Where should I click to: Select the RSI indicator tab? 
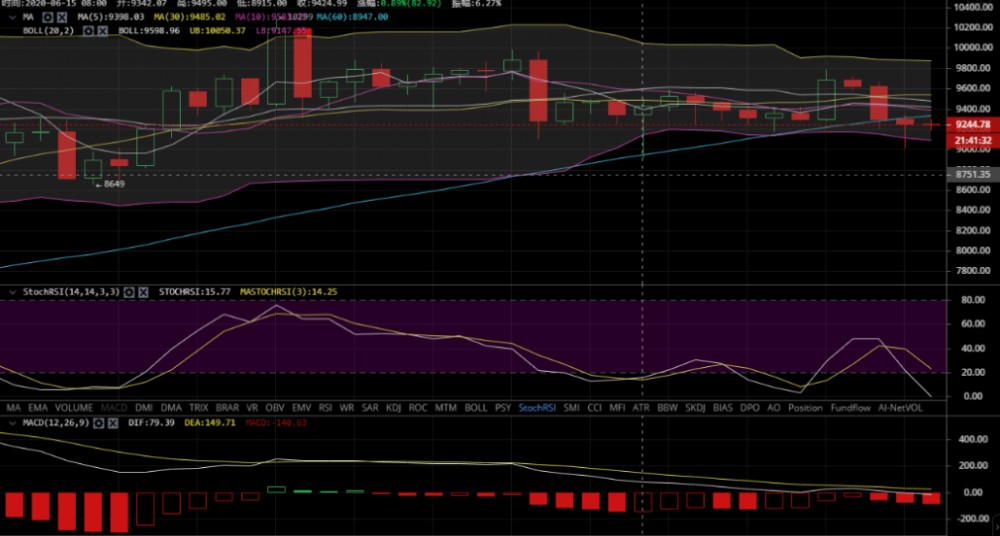[325, 408]
